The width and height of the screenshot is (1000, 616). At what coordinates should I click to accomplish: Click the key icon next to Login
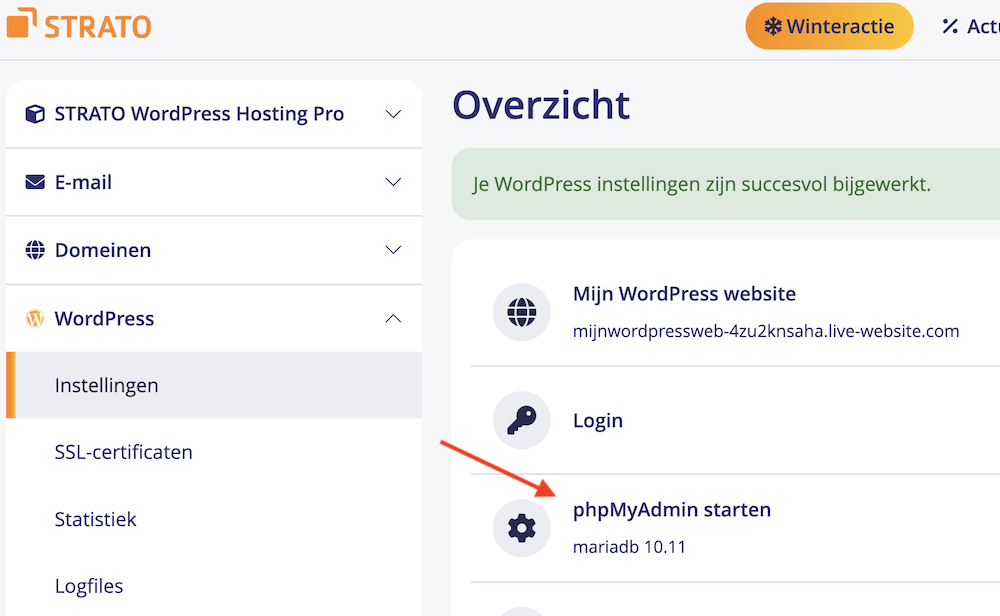coord(521,420)
